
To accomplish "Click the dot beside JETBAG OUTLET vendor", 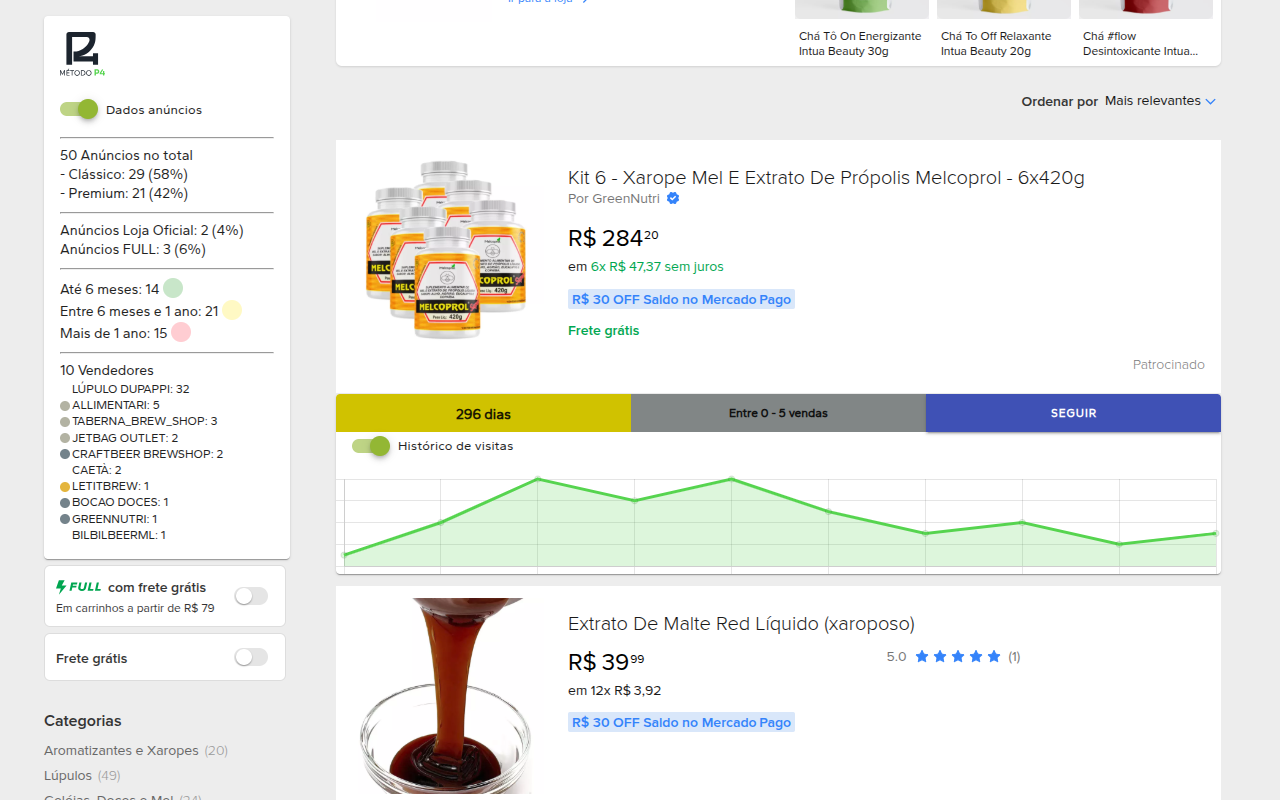I will (65, 438).
